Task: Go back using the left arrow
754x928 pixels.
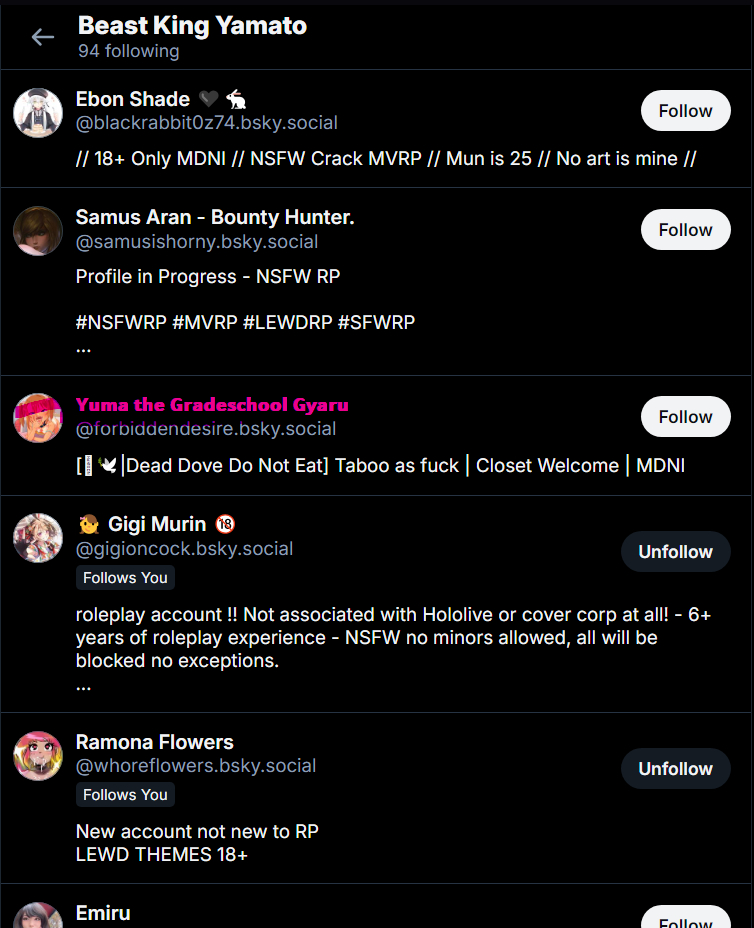Action: click(43, 37)
